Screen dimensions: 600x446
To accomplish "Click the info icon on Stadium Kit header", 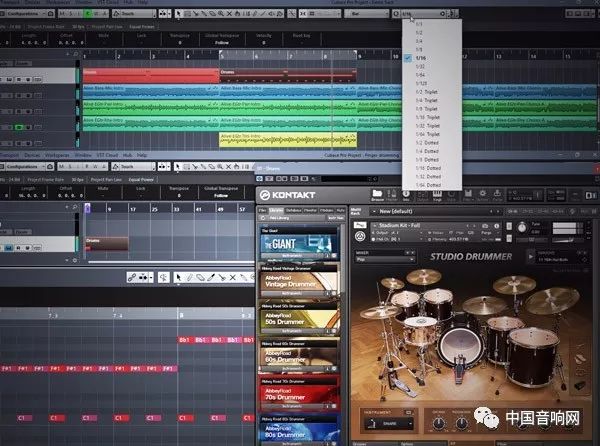I will [497, 226].
